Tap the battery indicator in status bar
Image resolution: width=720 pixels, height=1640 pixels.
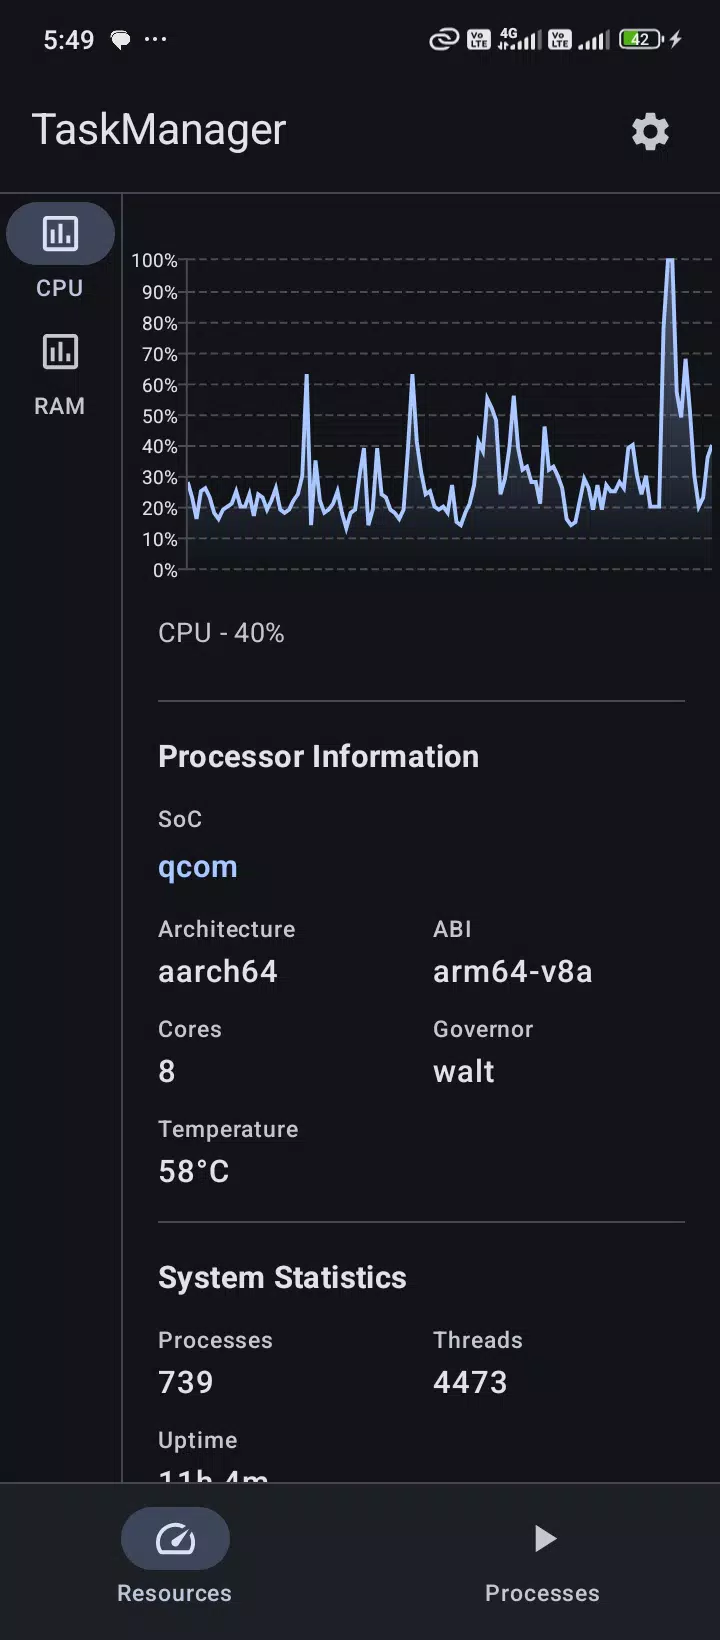[x=641, y=40]
